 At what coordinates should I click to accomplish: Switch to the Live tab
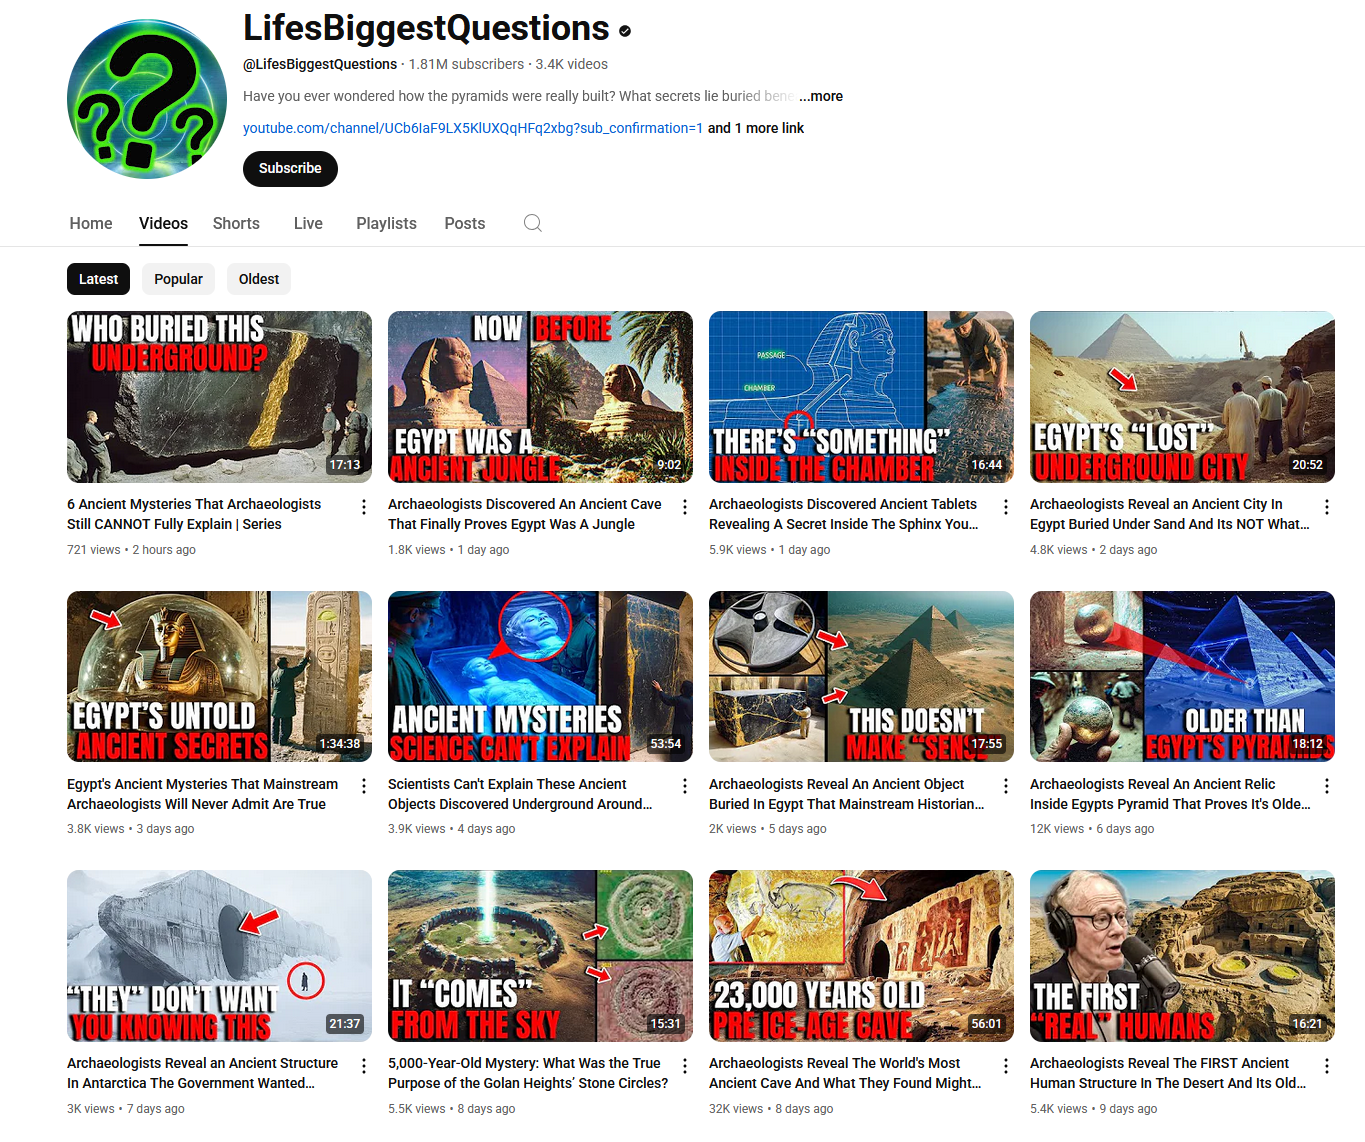click(x=308, y=223)
